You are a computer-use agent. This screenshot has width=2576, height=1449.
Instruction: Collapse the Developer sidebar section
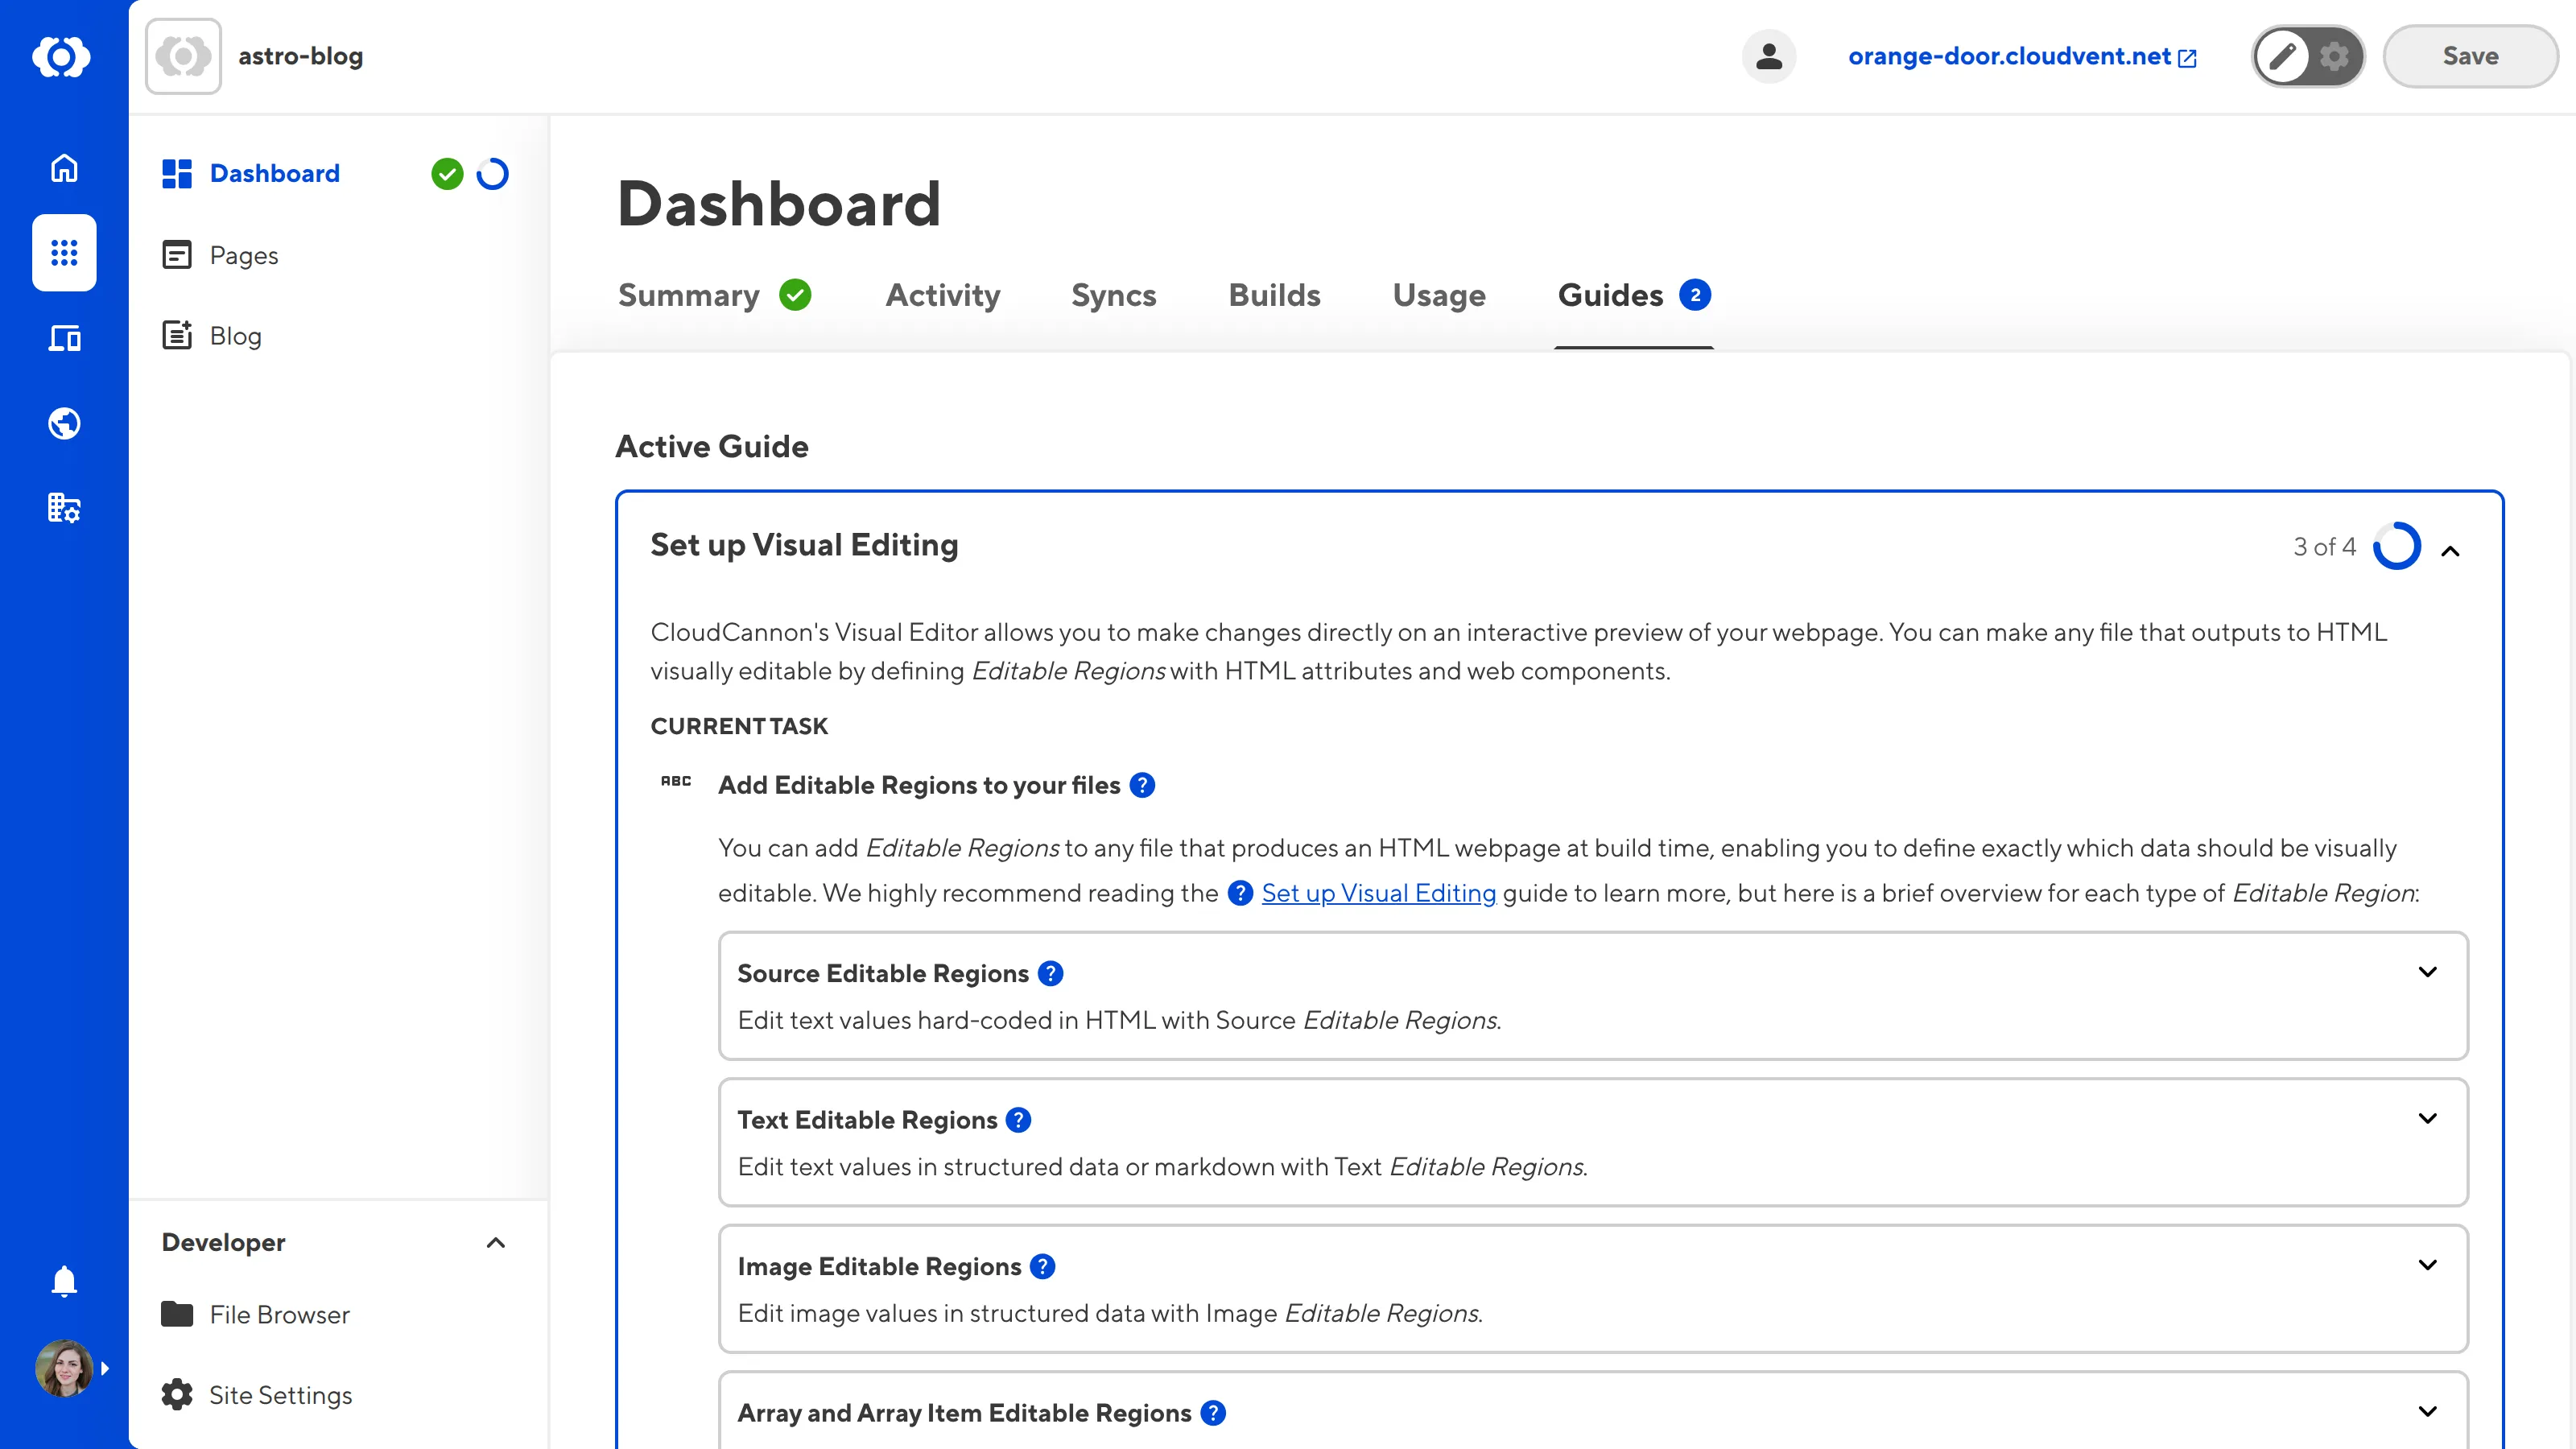click(497, 1243)
